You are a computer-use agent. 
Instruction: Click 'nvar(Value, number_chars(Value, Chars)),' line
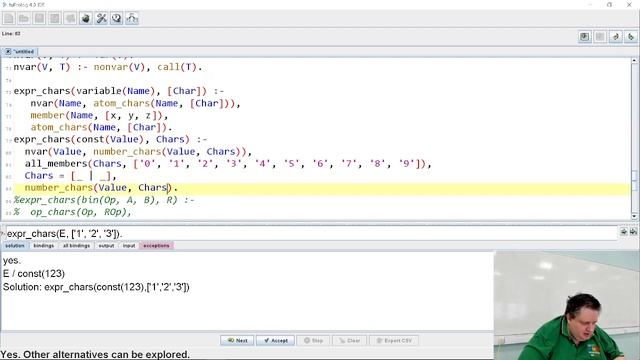(x=138, y=152)
